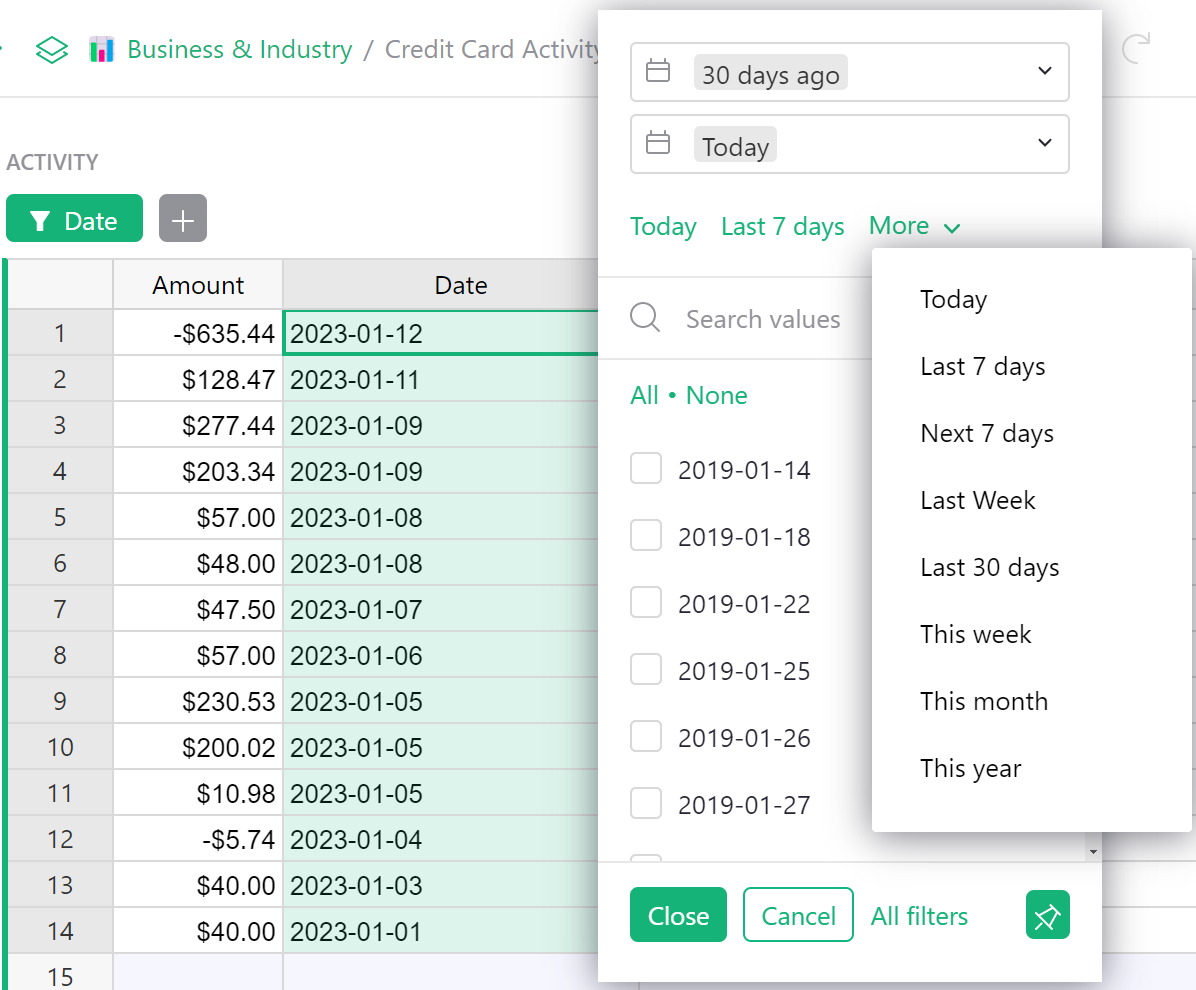Viewport: 1196px width, 990px height.
Task: Choose 'This year' from the menu
Action: 971,768
